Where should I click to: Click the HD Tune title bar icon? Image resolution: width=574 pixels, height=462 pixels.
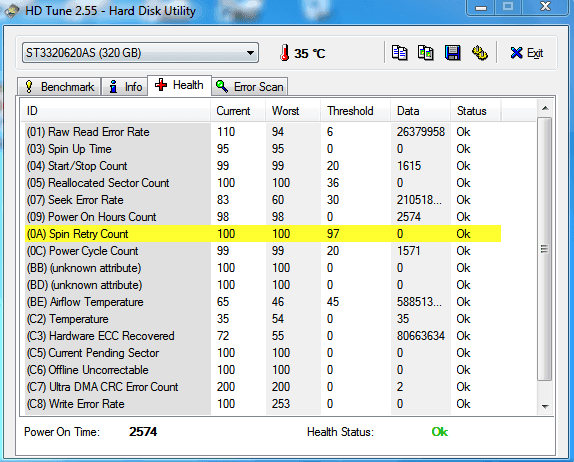coord(12,11)
